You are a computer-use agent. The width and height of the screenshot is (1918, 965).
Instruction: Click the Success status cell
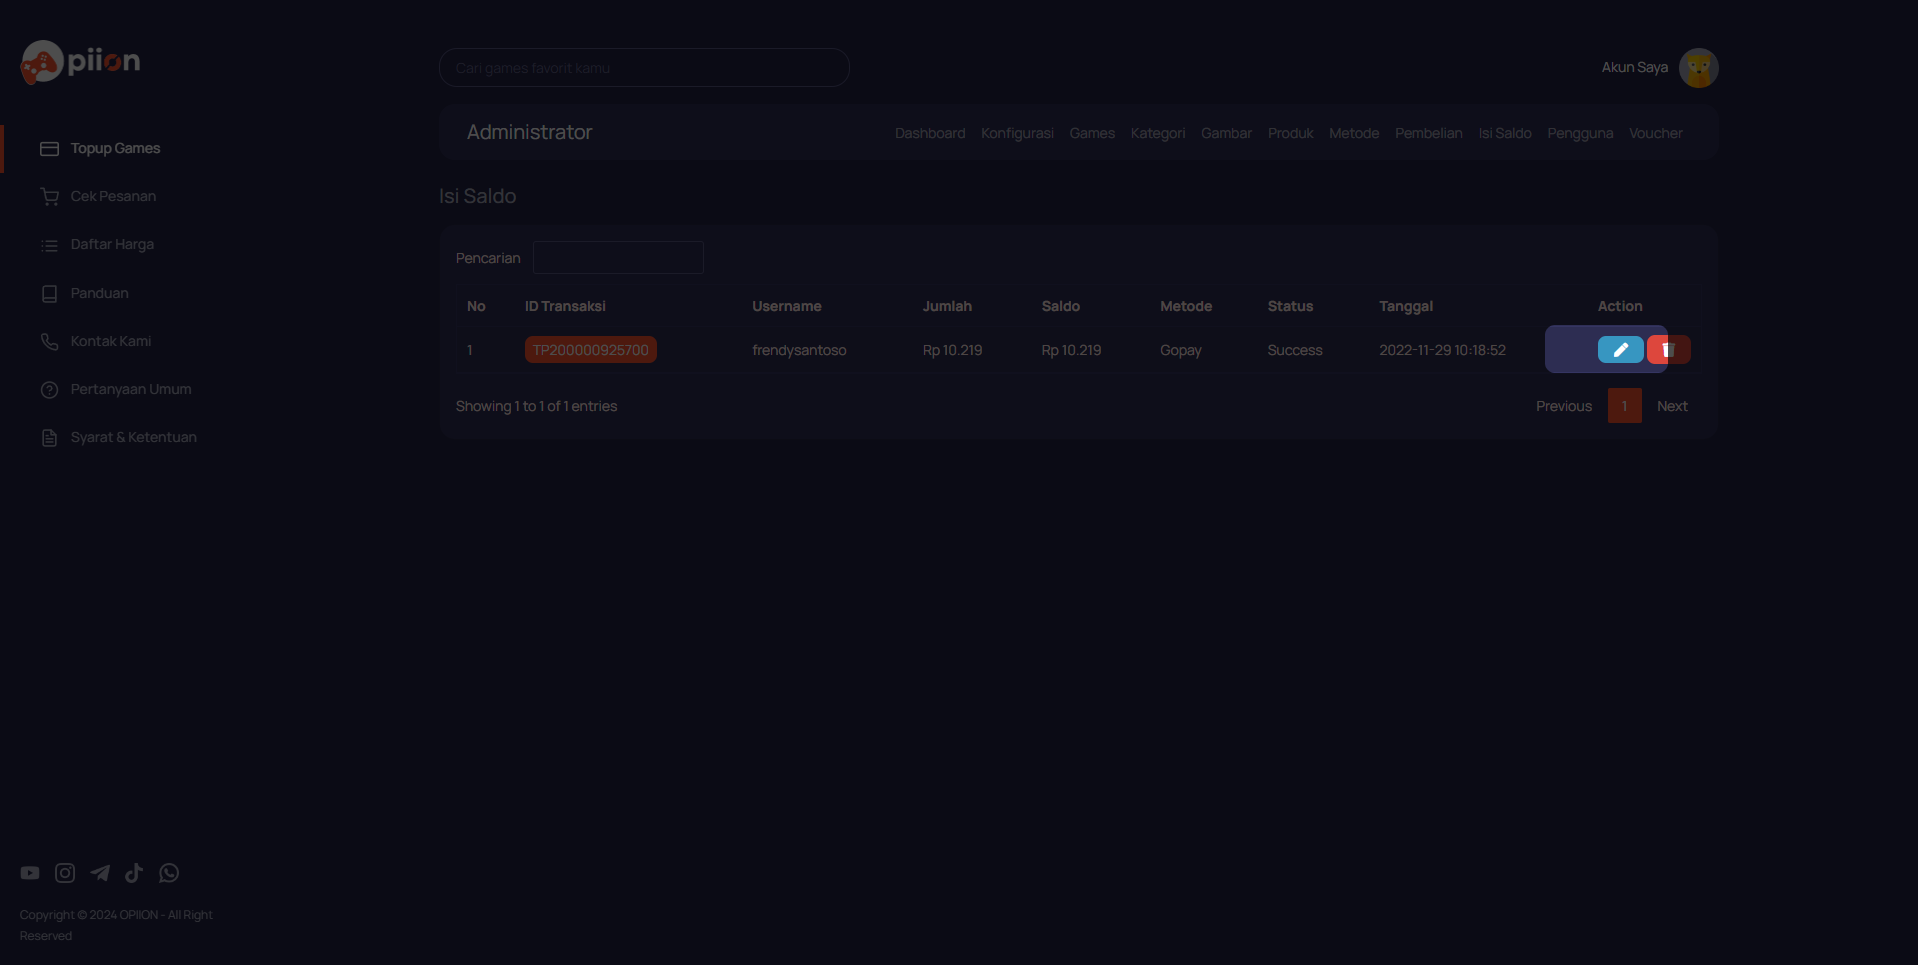tap(1295, 350)
